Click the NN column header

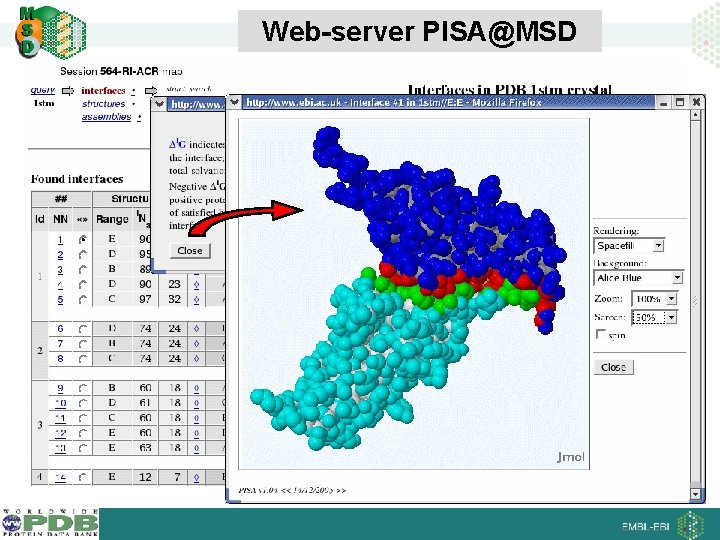(x=60, y=219)
